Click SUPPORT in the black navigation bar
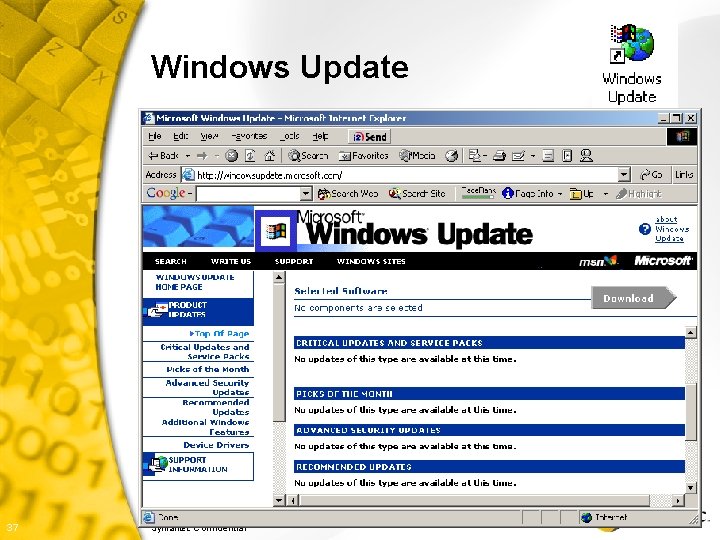The width and height of the screenshot is (720, 540). tap(293, 261)
